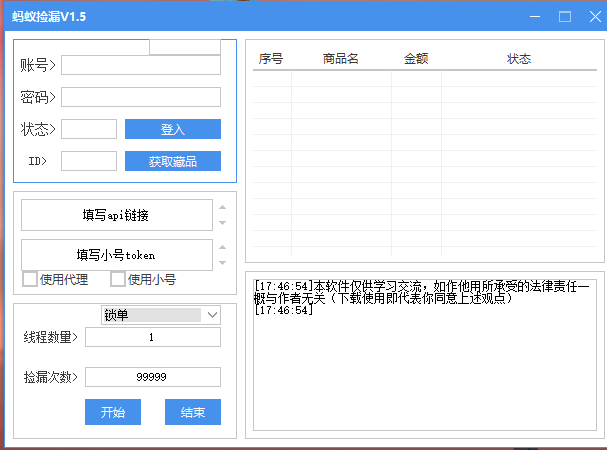Click the 线程数量 field showing 1
This screenshot has height=450, width=607.
[153, 337]
